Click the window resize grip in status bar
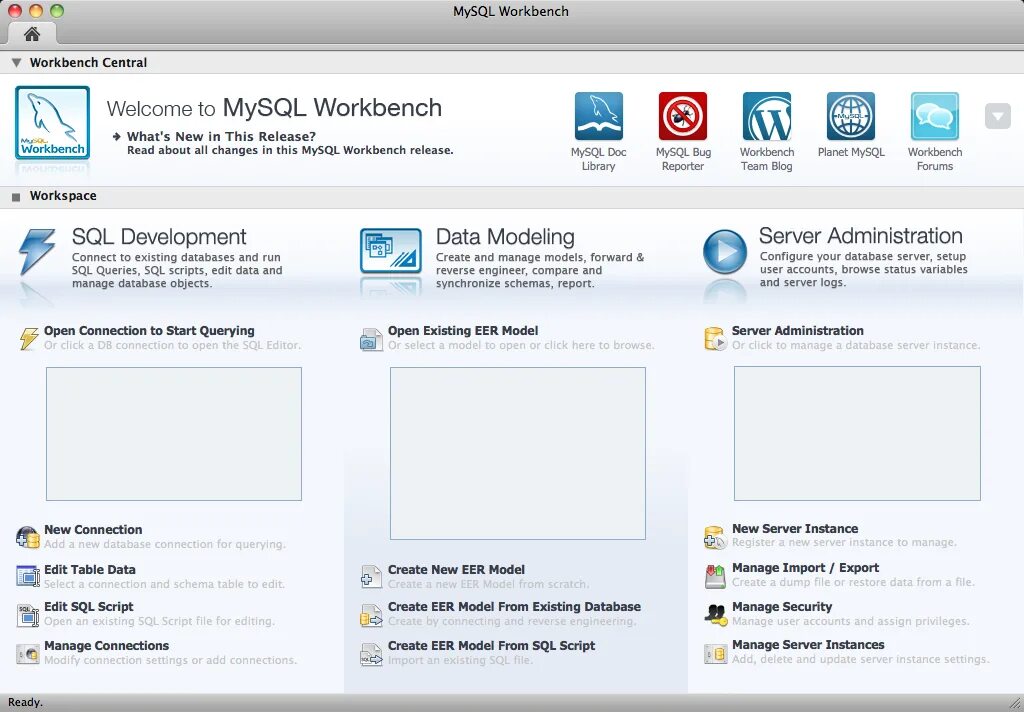1024x712 pixels. pos(1015,704)
